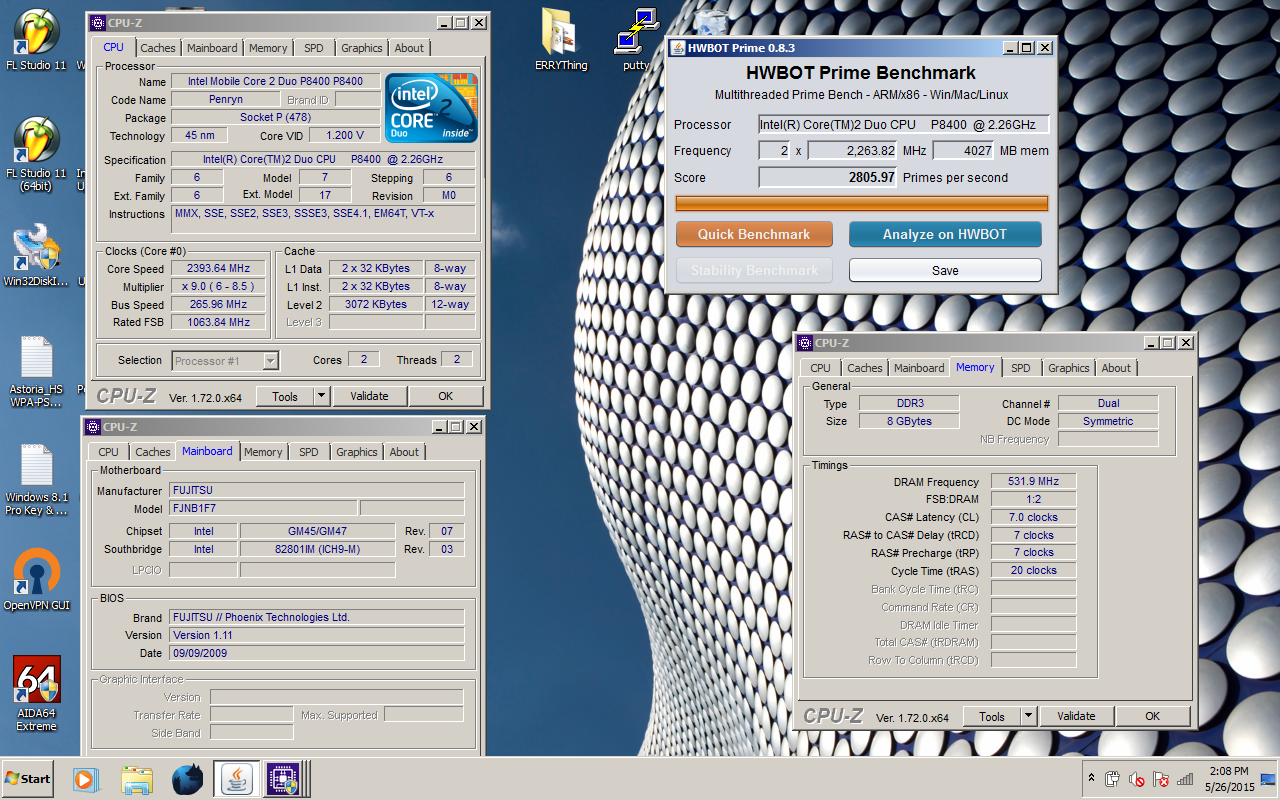Open Windows Explorer from the taskbar
This screenshot has height=800, width=1280.
tap(137, 779)
